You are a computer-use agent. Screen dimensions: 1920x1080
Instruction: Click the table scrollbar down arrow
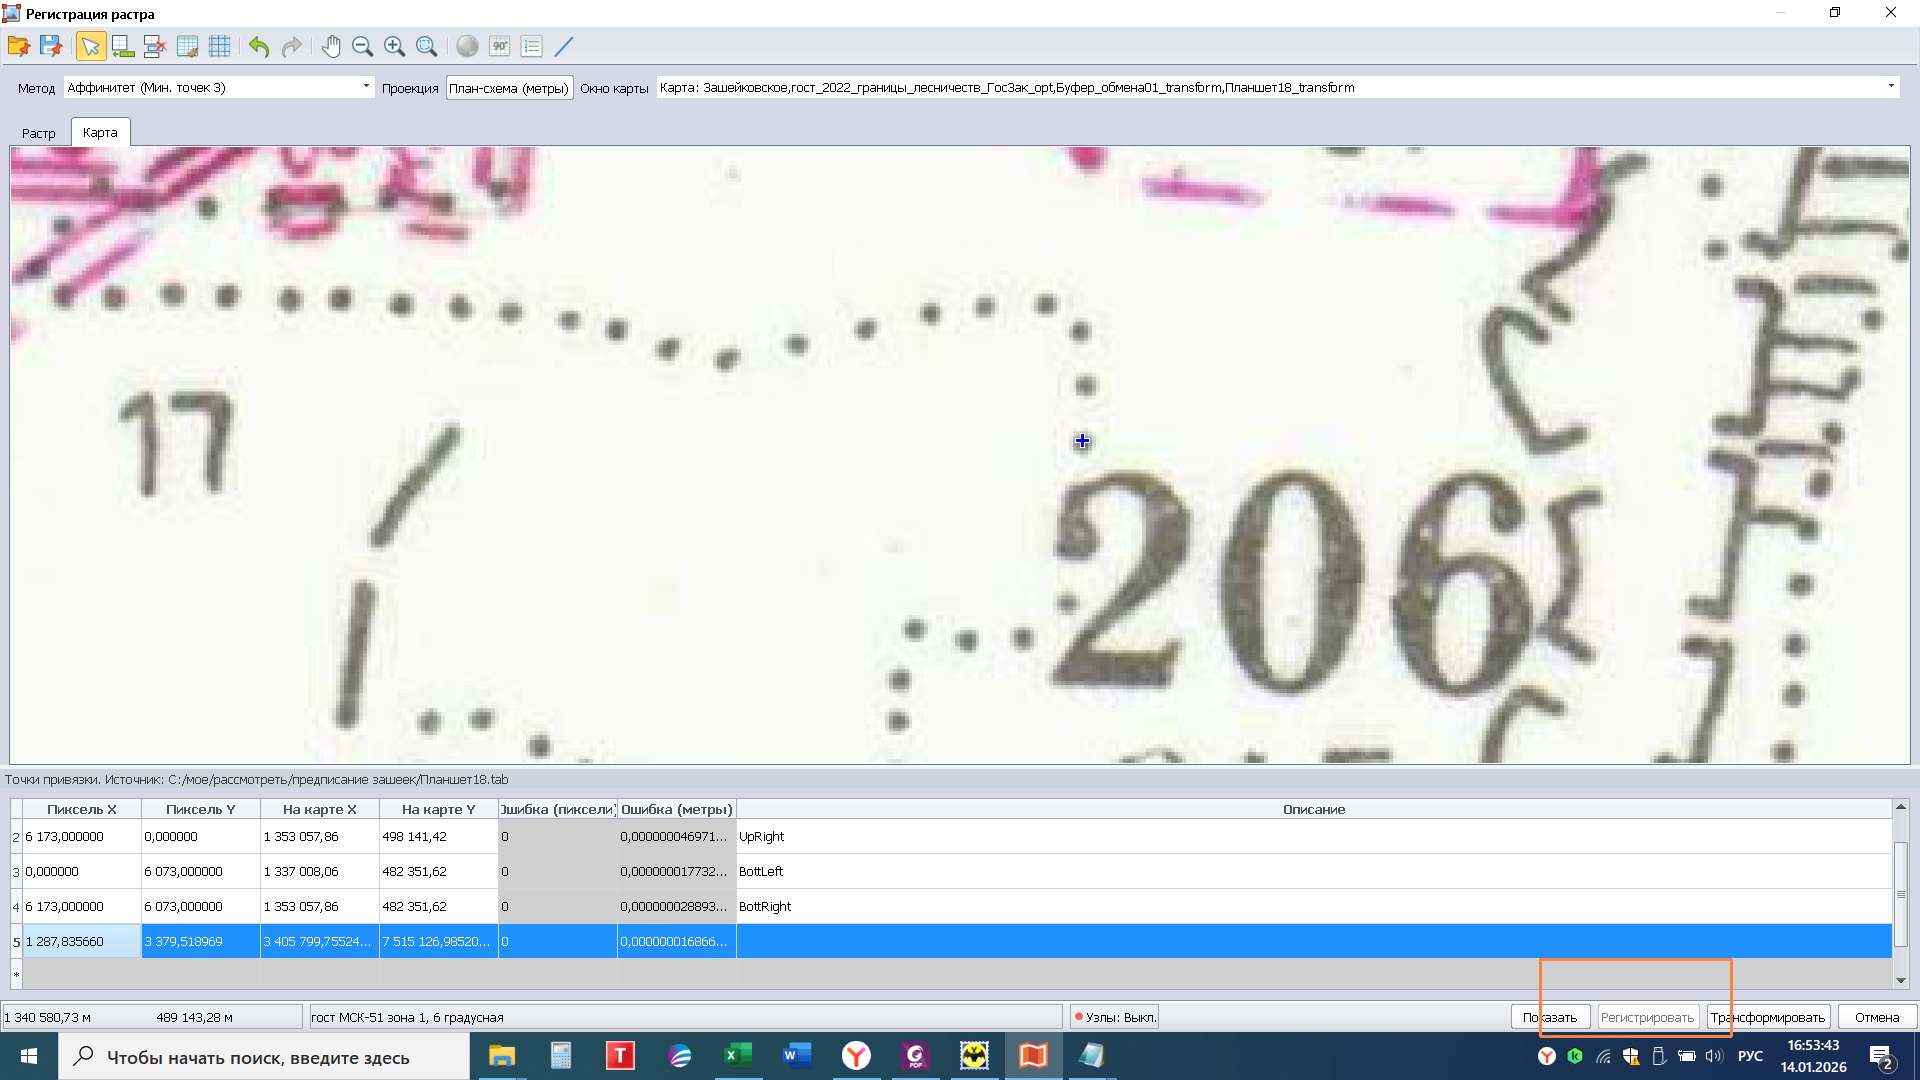[x=1900, y=981]
